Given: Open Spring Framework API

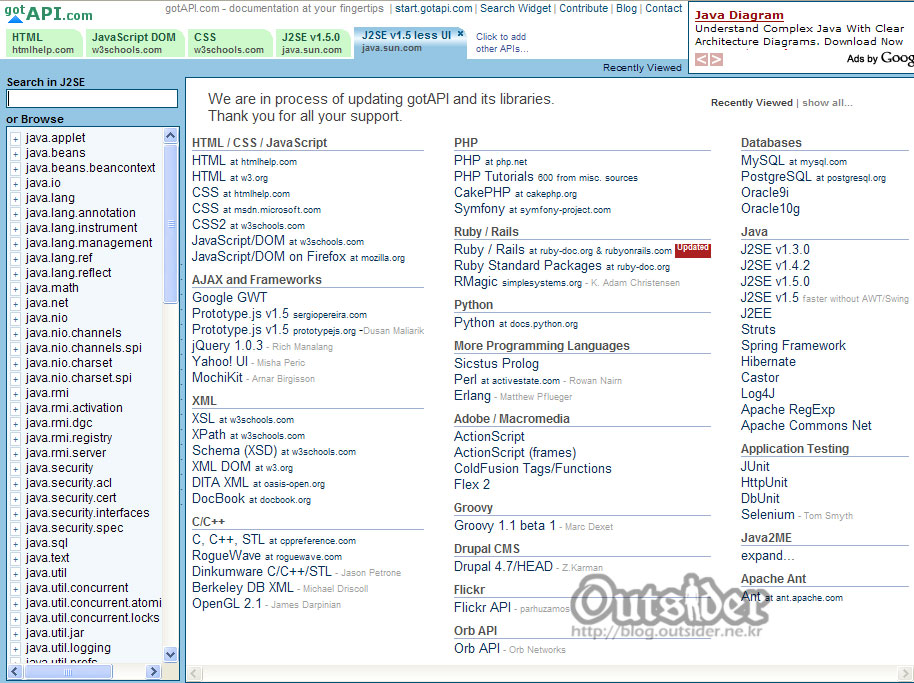Looking at the screenshot, I should coord(793,345).
